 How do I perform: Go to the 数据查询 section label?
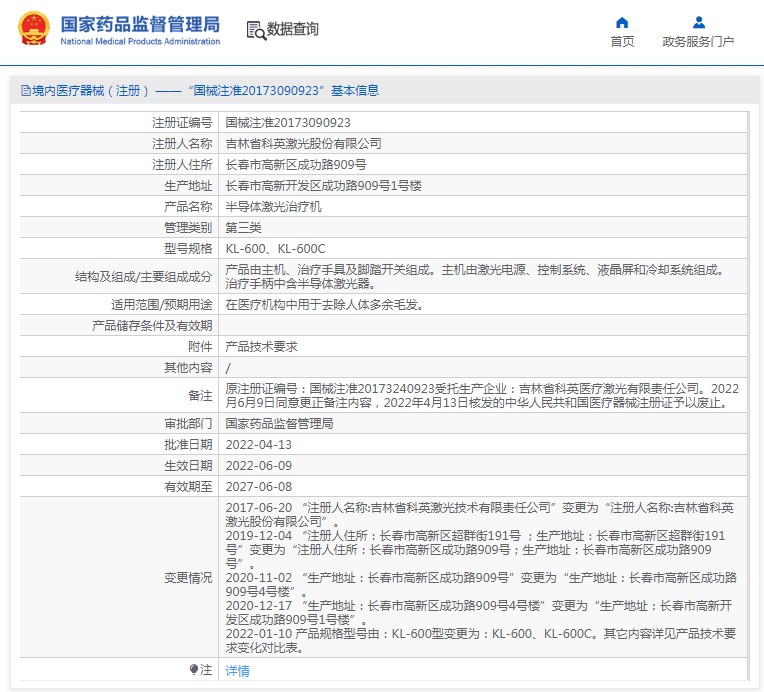(293, 30)
